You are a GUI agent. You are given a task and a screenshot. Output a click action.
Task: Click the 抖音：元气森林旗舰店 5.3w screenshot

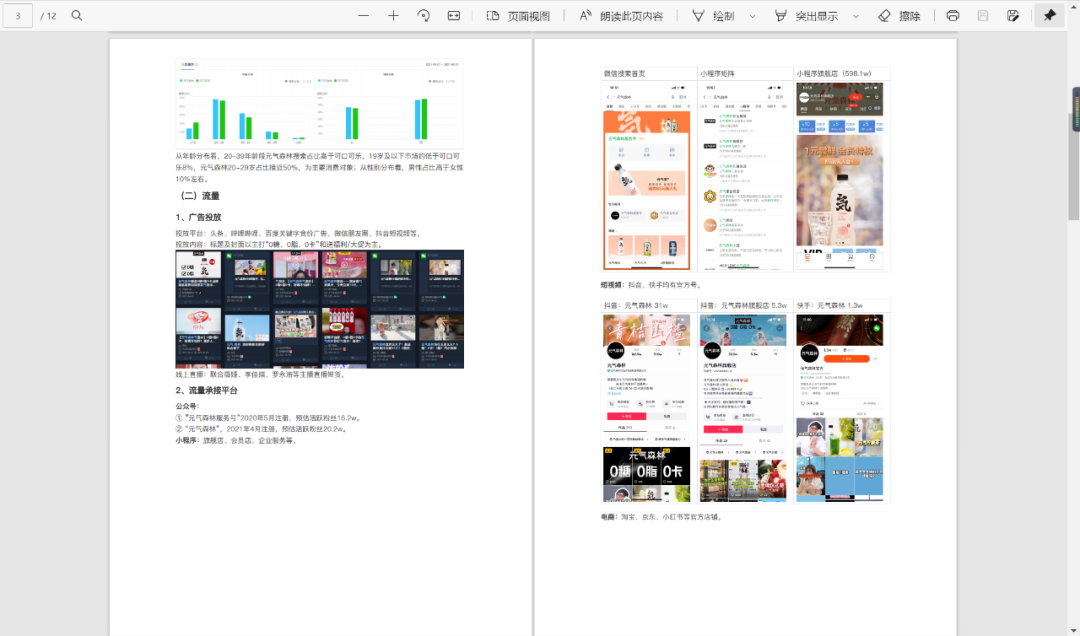click(x=743, y=407)
